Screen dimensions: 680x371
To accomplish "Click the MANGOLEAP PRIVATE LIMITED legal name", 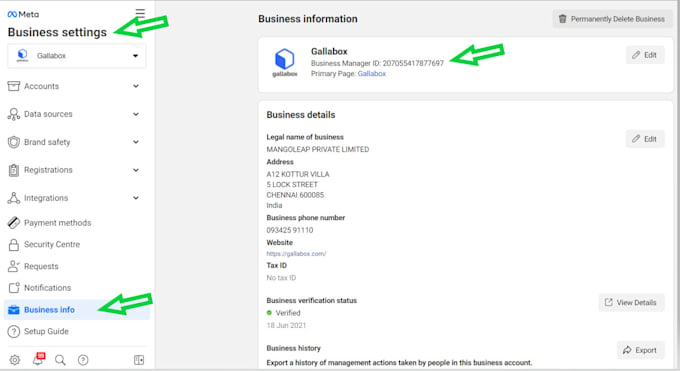I will coord(318,149).
